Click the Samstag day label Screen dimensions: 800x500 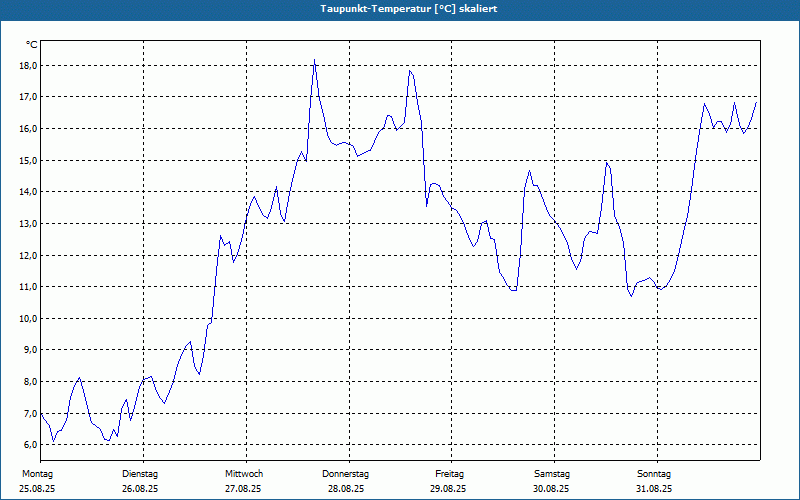[x=552, y=474]
